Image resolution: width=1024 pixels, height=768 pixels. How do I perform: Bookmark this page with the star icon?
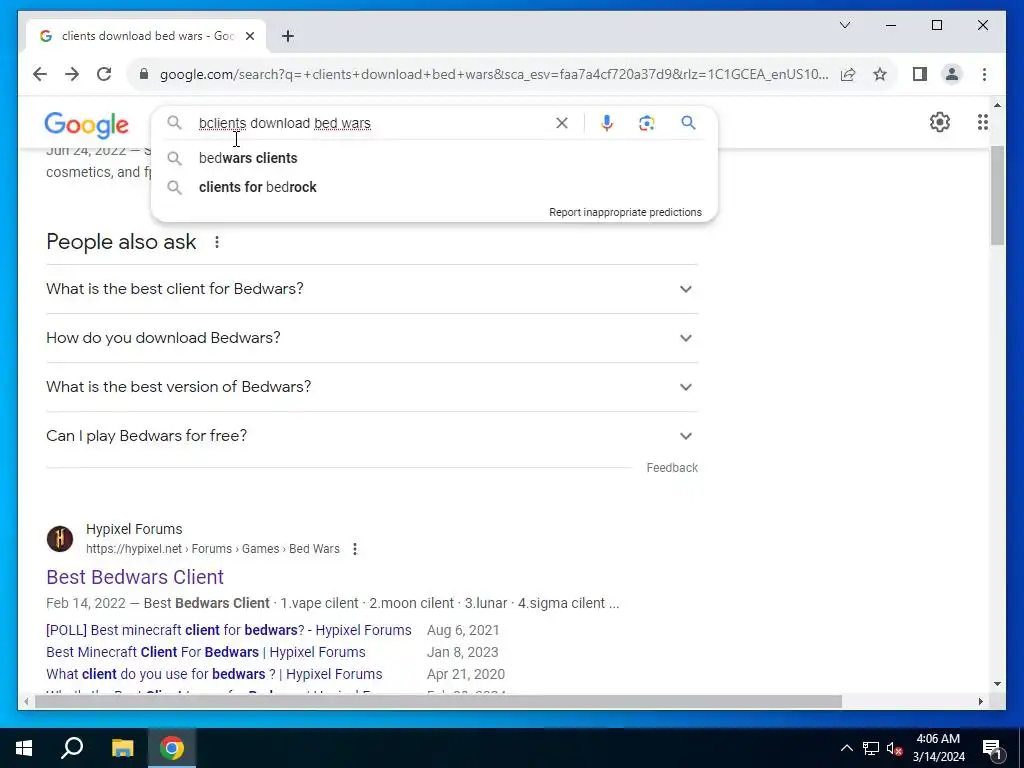click(x=880, y=74)
